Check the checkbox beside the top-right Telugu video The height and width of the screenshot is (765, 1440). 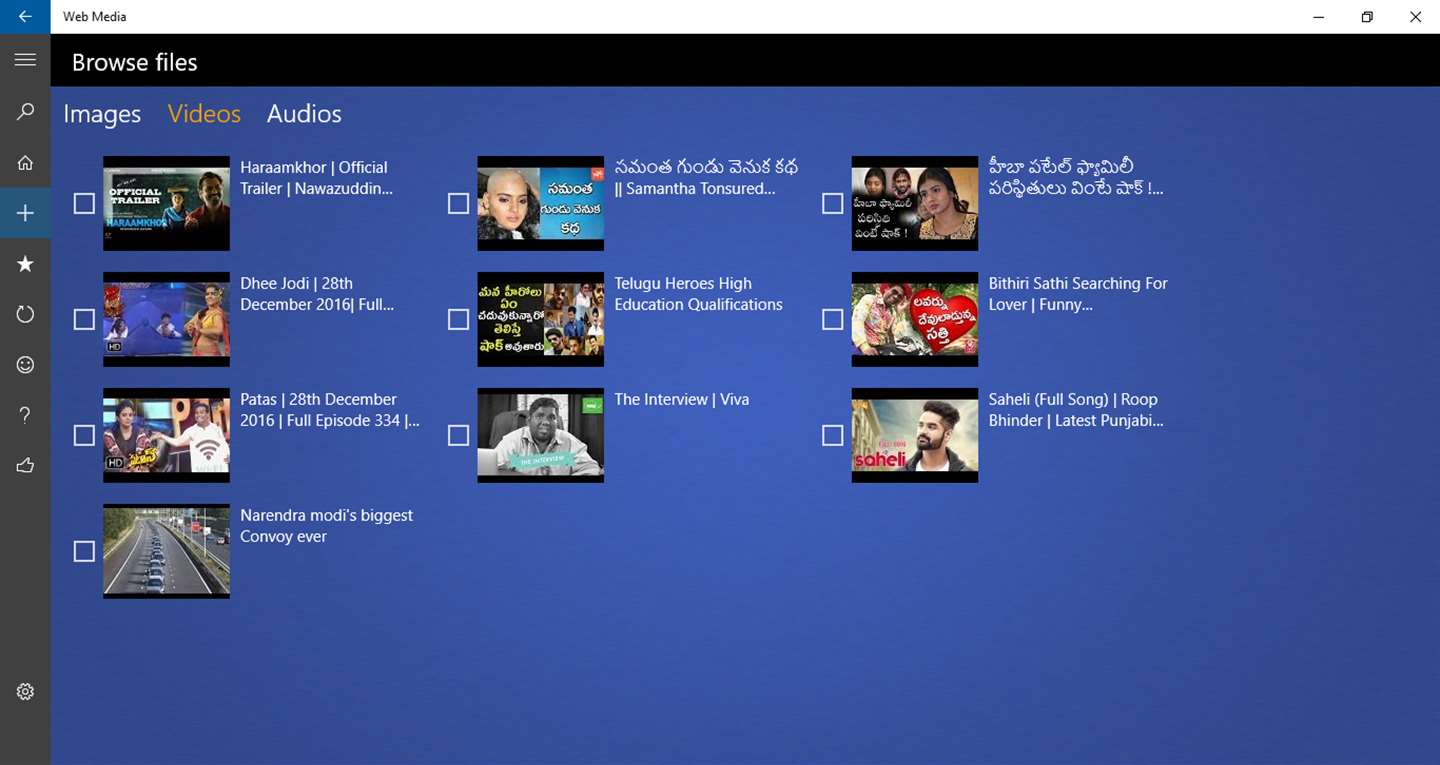[832, 203]
